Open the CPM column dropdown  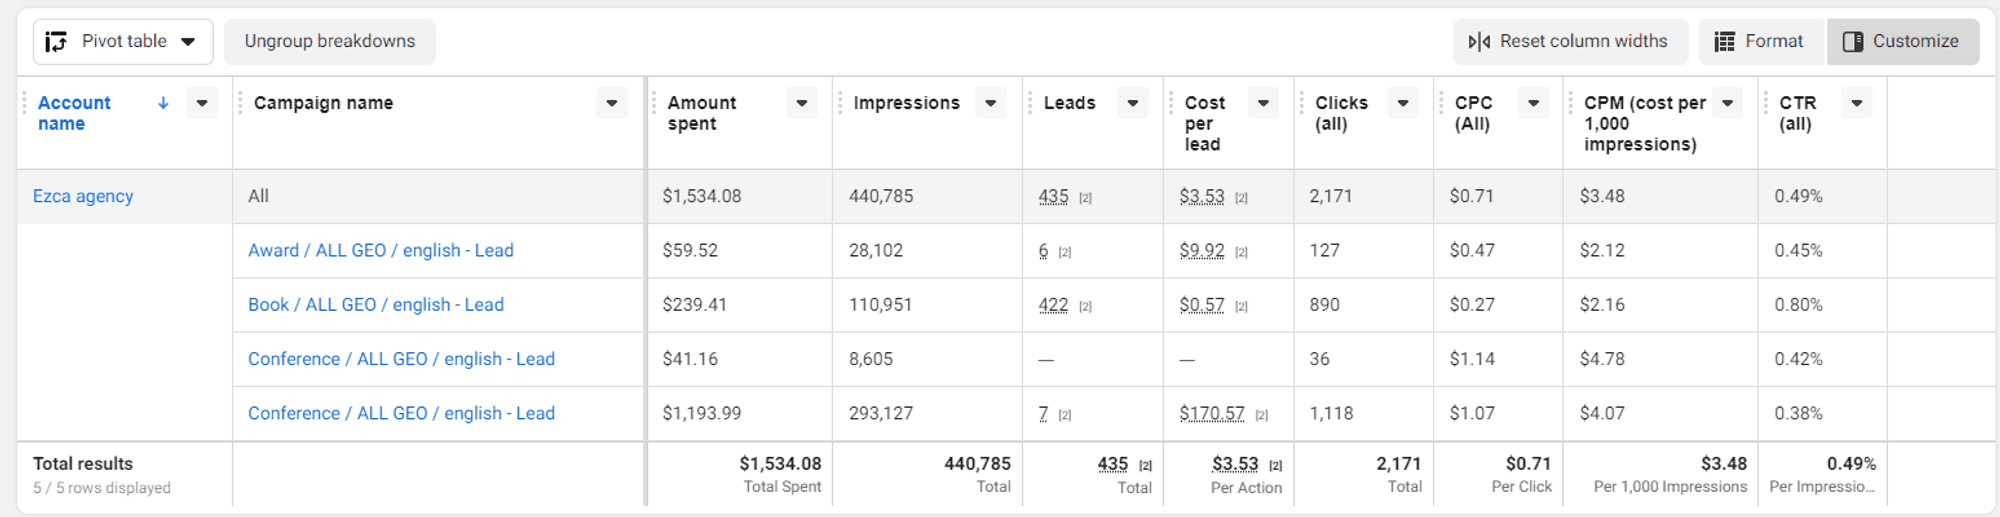coord(1728,103)
